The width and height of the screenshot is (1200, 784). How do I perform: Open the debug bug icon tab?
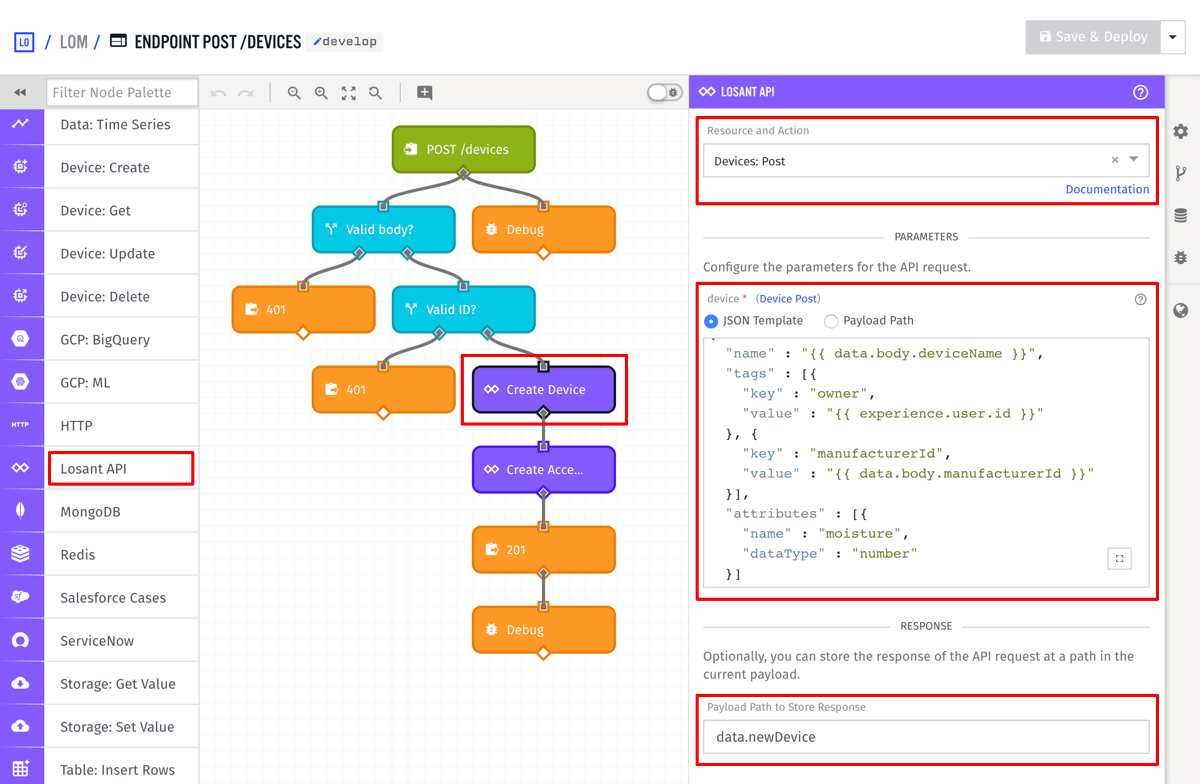(1181, 257)
